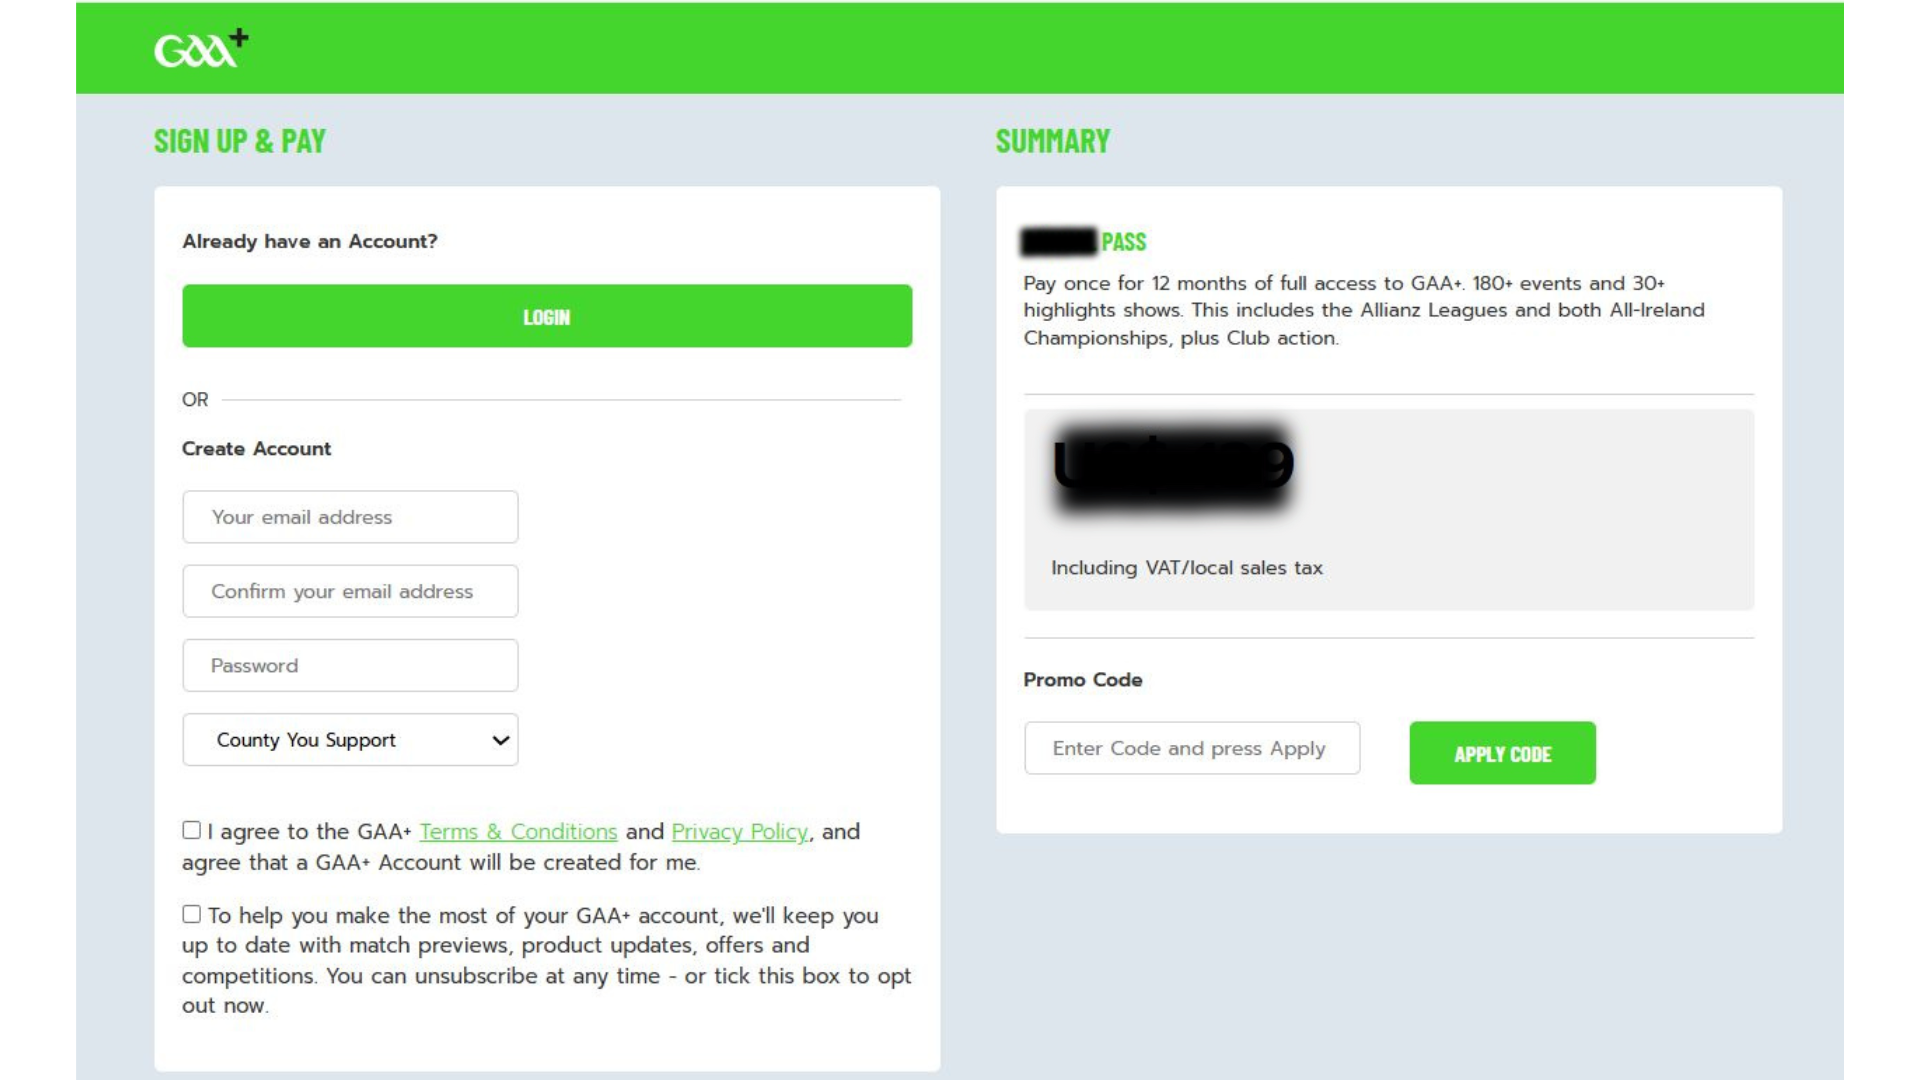Tick the Terms & Conditions agreement checkbox
Screen dimensions: 1920x1080
tap(192, 830)
